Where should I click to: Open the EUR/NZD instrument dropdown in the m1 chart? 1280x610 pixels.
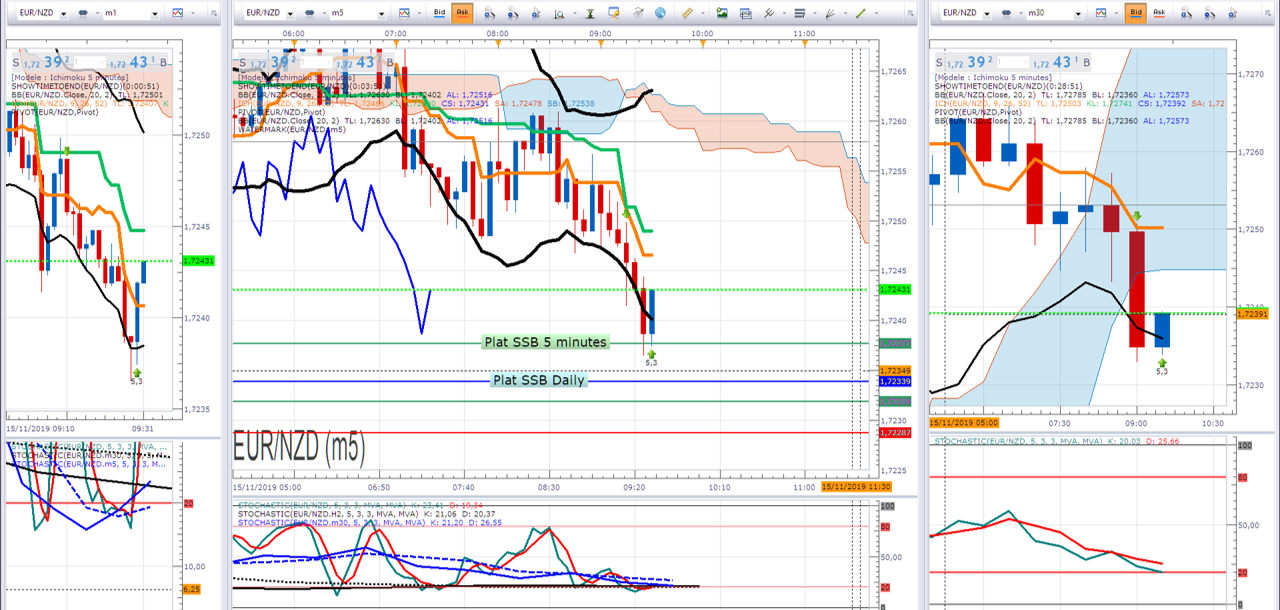coord(64,14)
